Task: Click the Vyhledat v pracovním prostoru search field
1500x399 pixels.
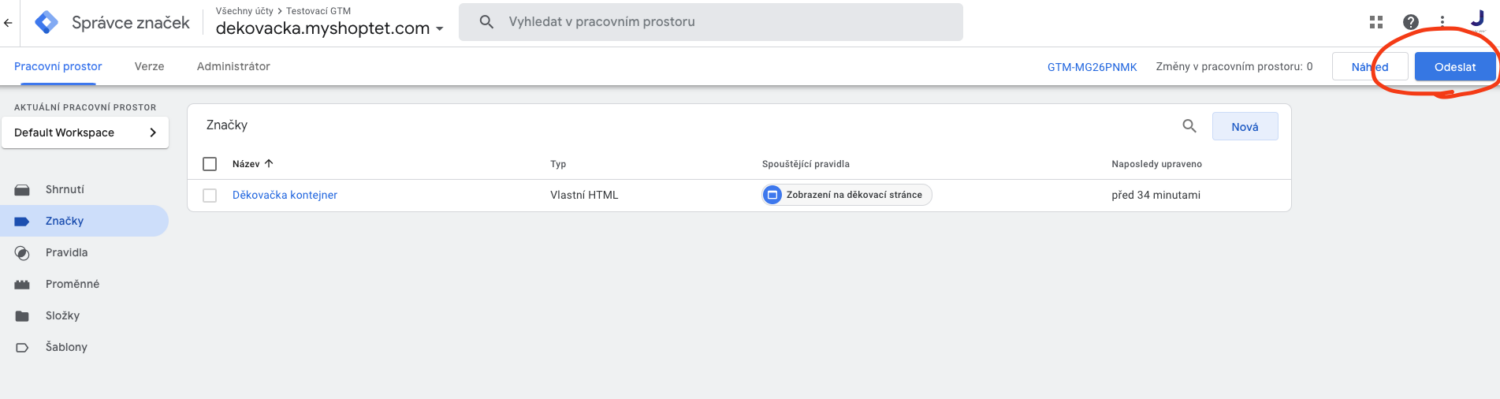Action: [710, 22]
